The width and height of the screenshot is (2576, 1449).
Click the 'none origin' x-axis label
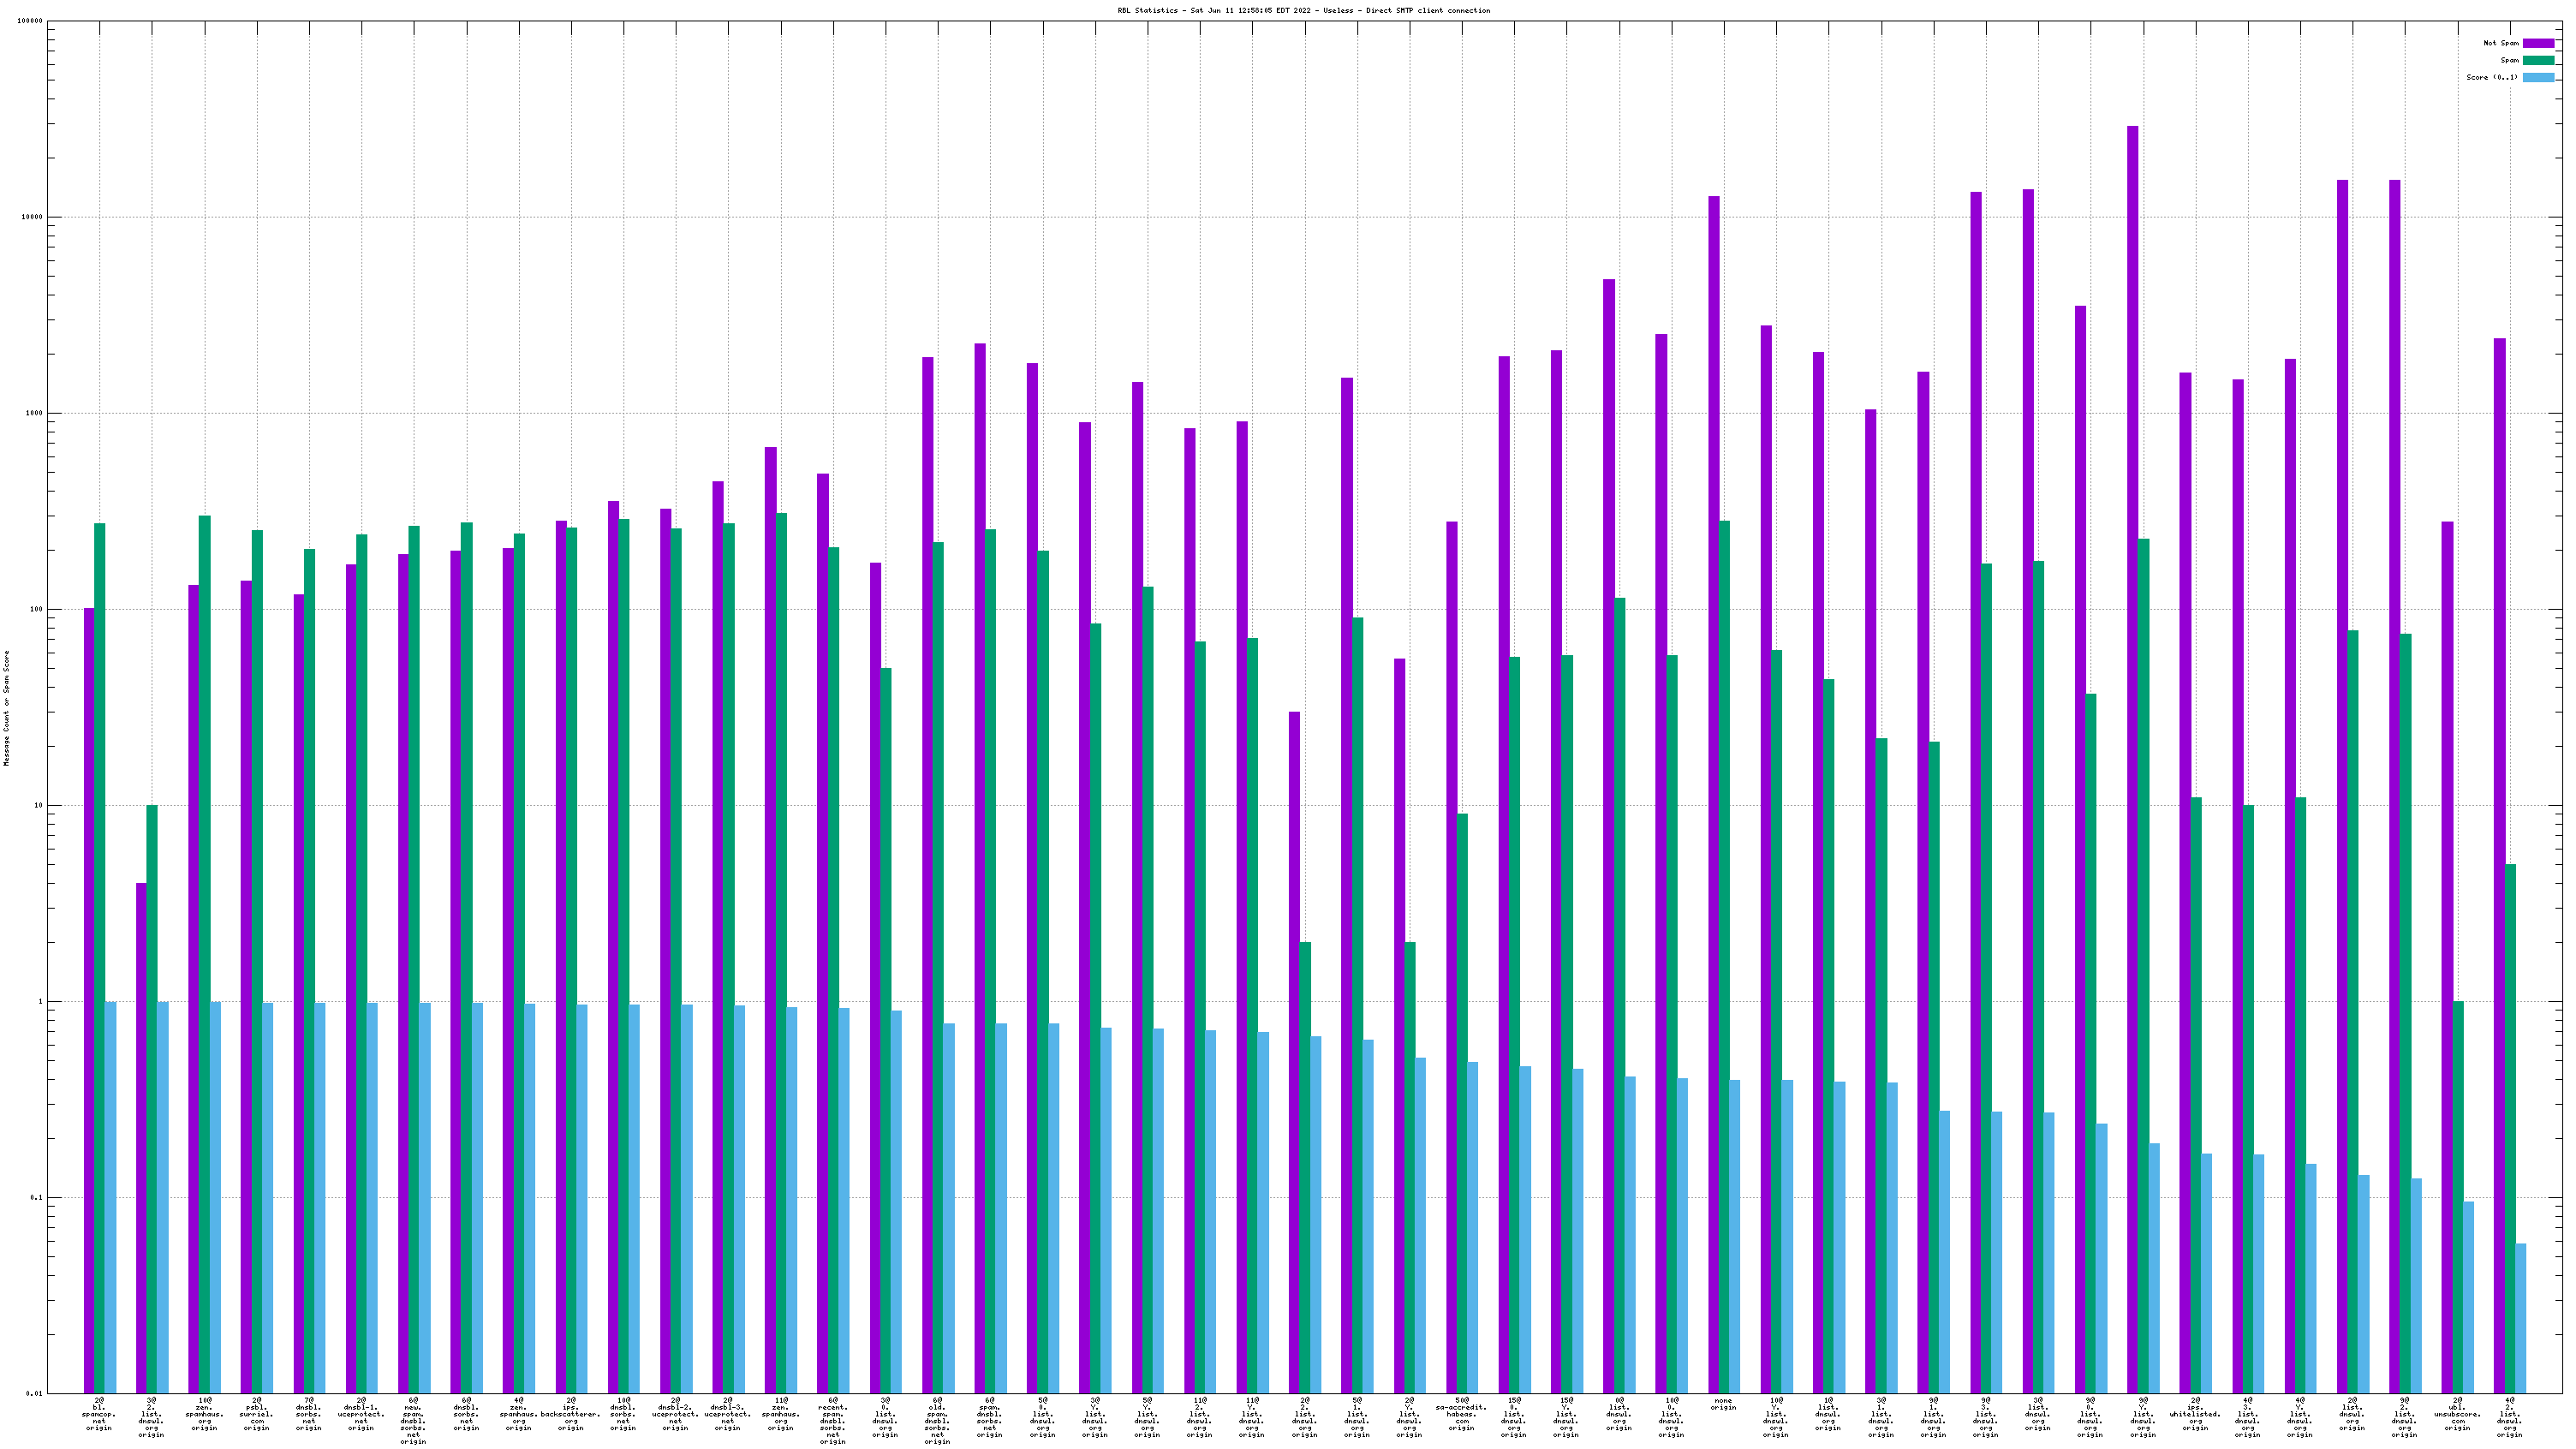tap(1723, 1404)
